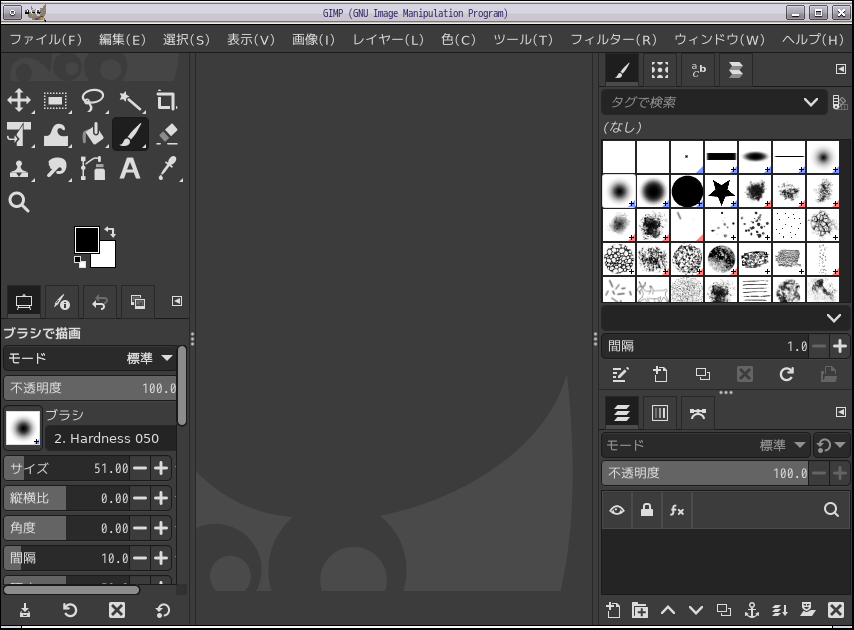Pick the Crop tool

coord(166,100)
